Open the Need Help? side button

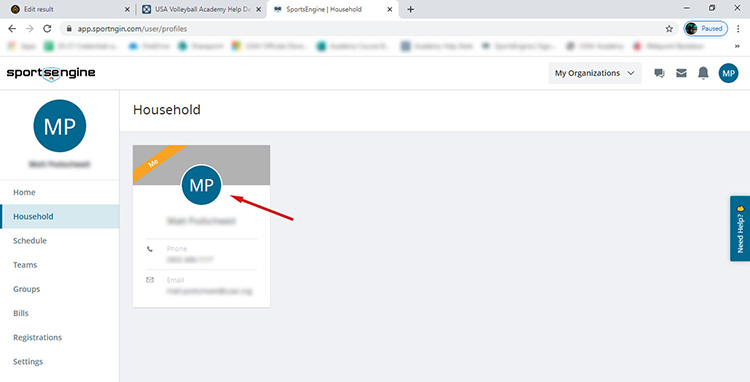[740, 229]
